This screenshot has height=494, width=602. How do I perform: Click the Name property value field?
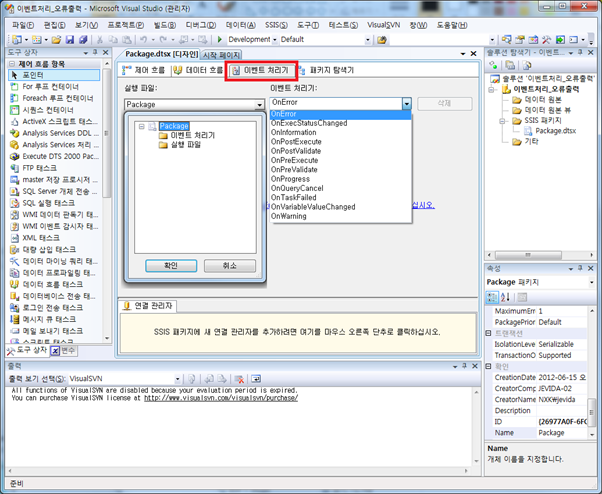[x=562, y=433]
